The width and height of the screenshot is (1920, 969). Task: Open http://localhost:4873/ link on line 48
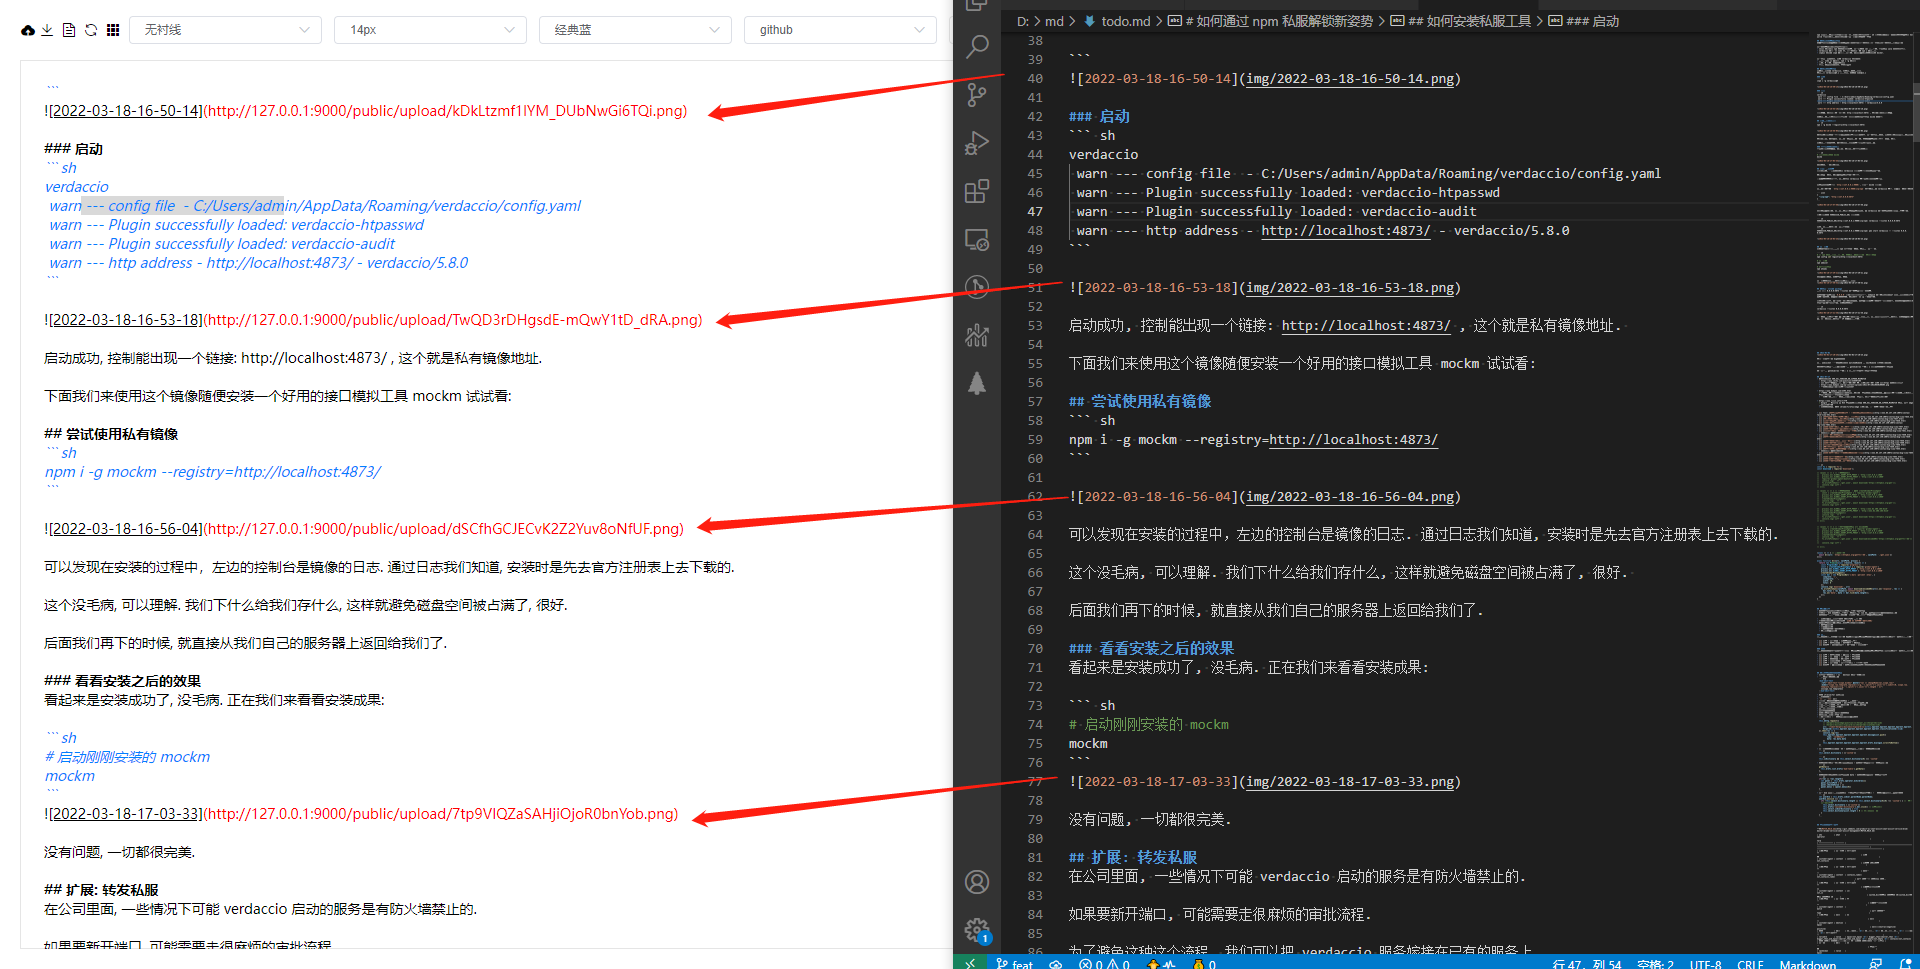click(x=1345, y=231)
